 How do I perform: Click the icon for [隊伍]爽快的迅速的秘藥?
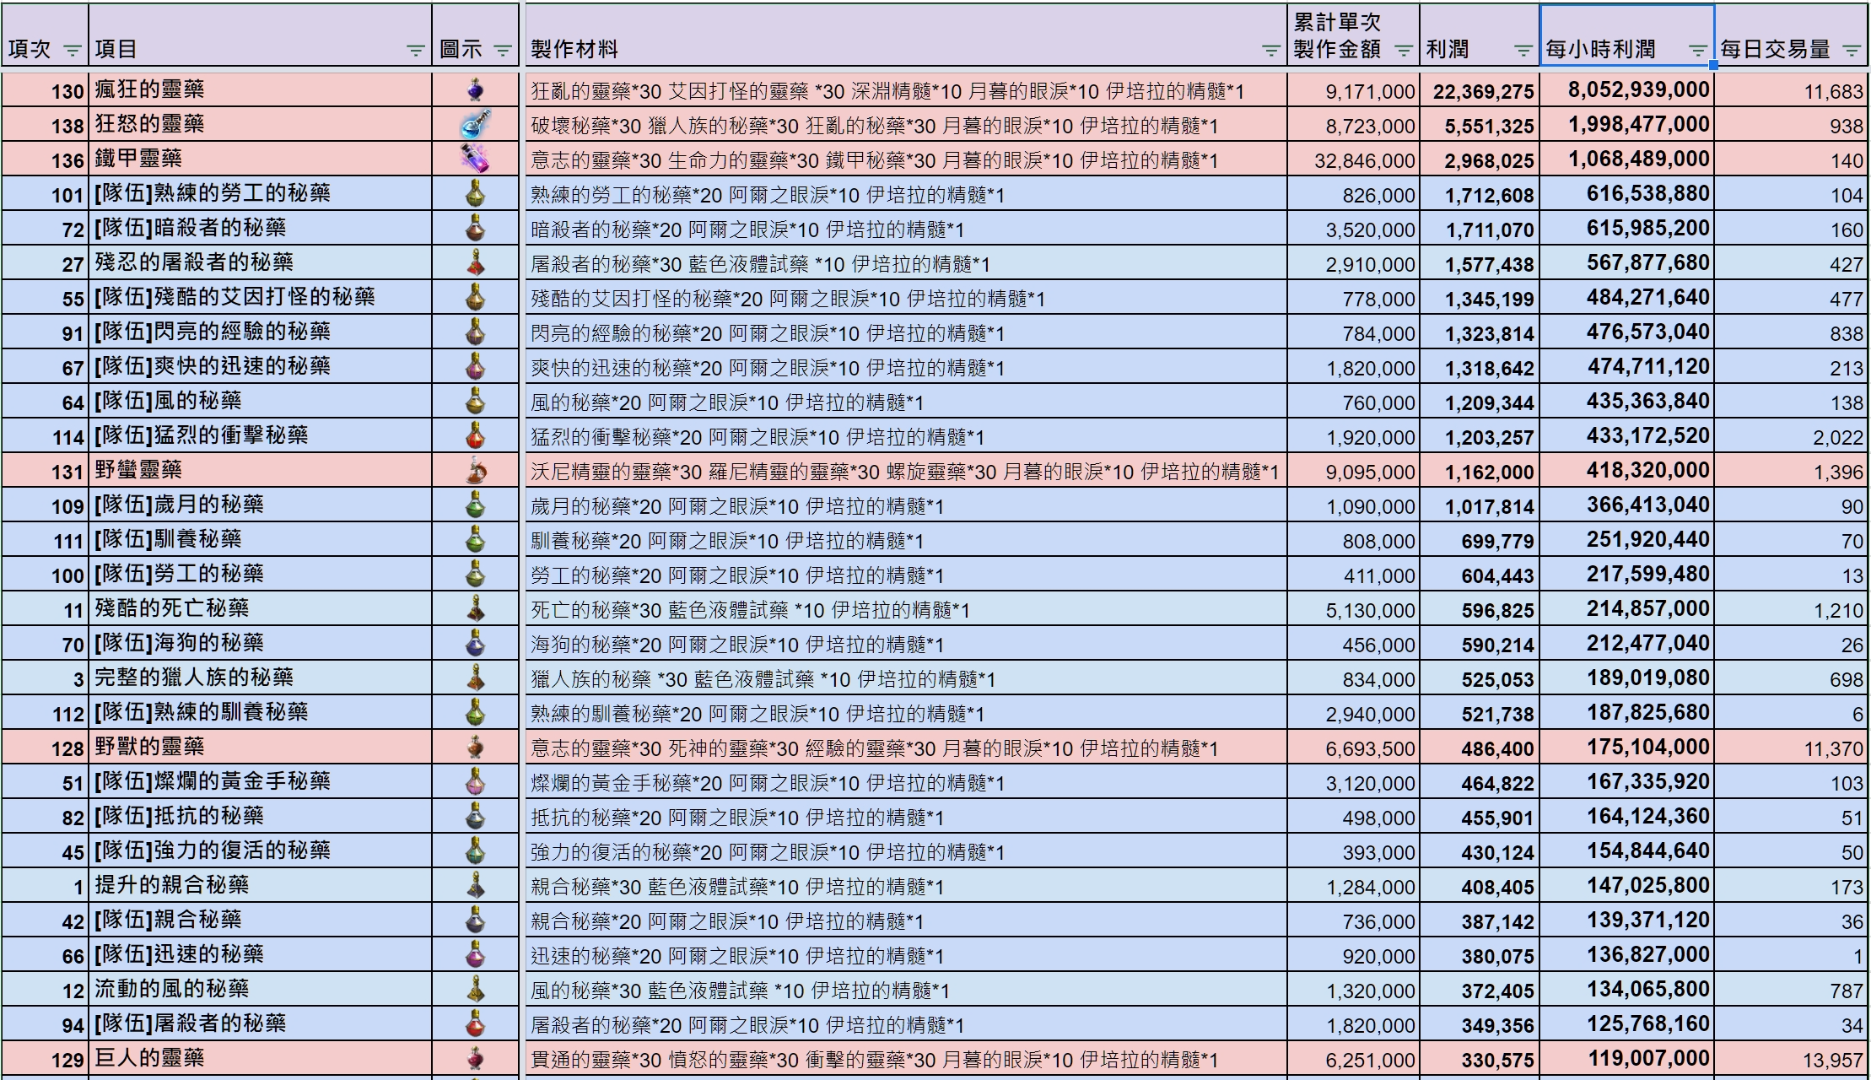476,367
